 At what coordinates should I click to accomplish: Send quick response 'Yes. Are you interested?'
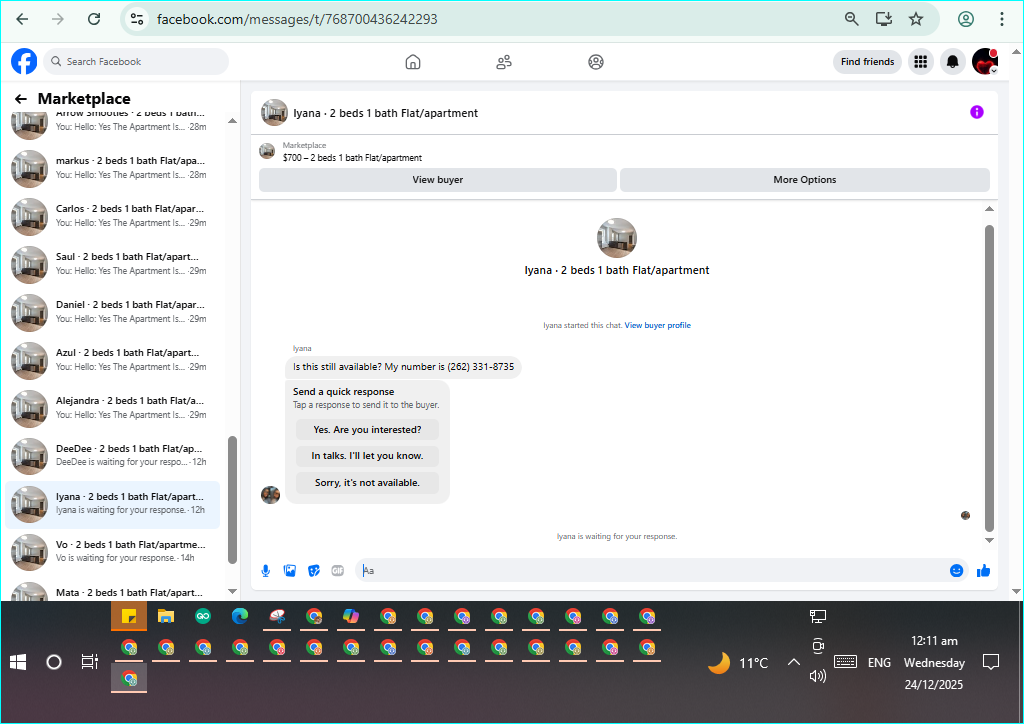tap(367, 430)
